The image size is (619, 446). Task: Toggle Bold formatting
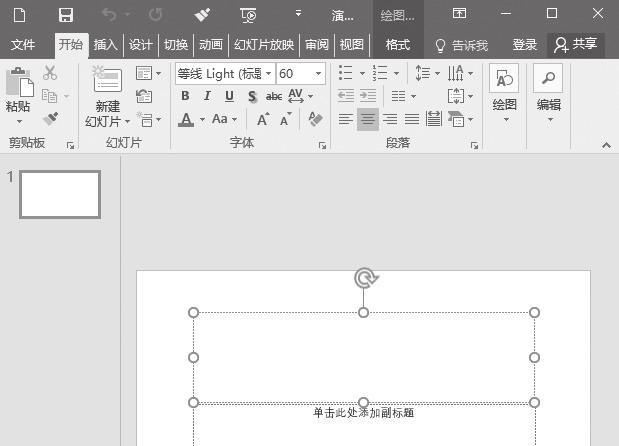click(185, 96)
